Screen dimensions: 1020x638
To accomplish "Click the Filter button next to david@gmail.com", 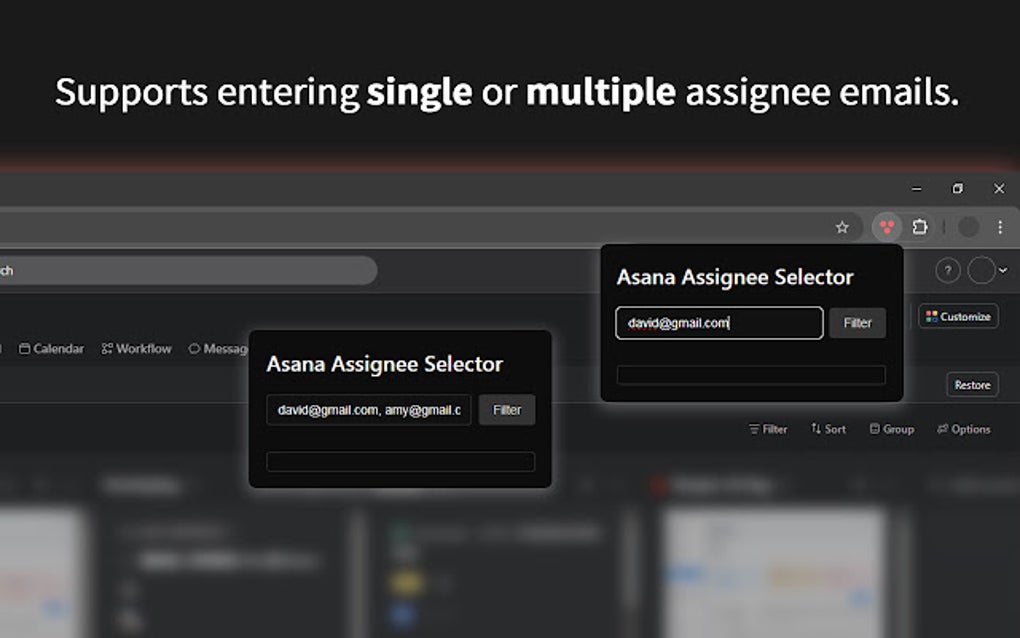I will click(x=857, y=322).
